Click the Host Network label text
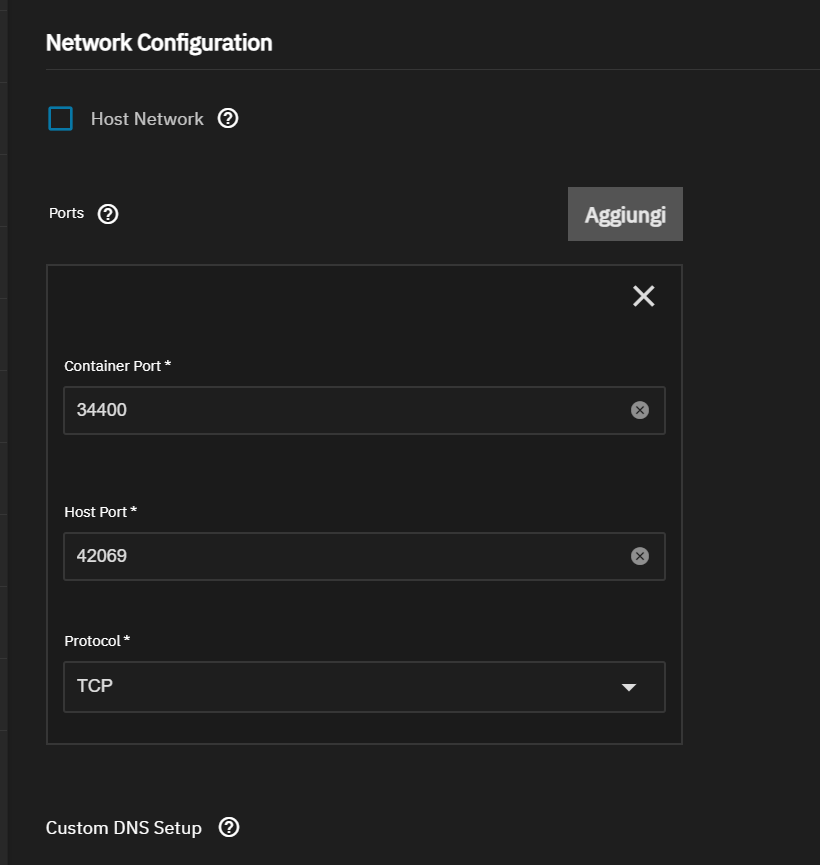Viewport: 820px width, 865px height. click(x=147, y=119)
